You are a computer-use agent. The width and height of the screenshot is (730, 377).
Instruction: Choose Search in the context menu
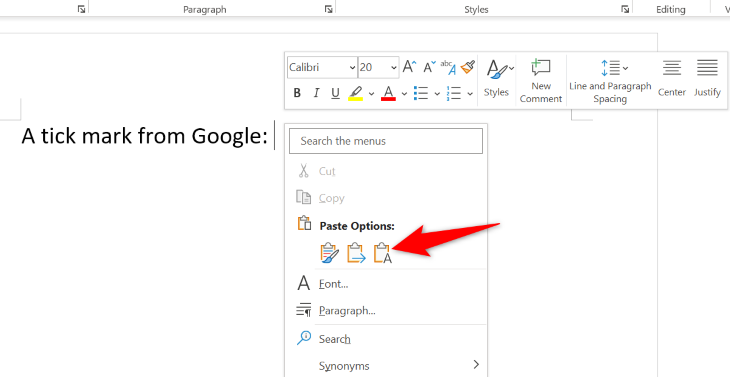point(385,339)
